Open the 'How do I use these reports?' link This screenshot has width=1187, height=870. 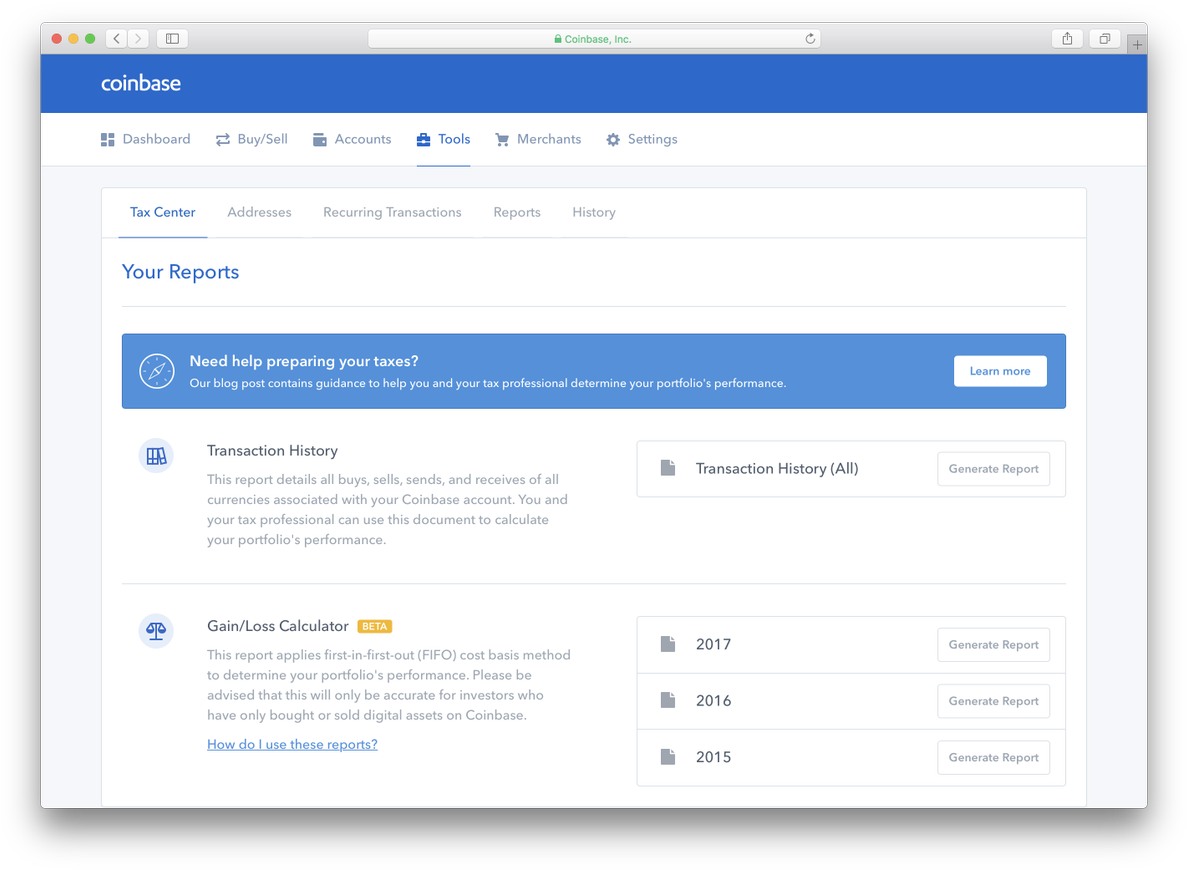pyautogui.click(x=292, y=744)
